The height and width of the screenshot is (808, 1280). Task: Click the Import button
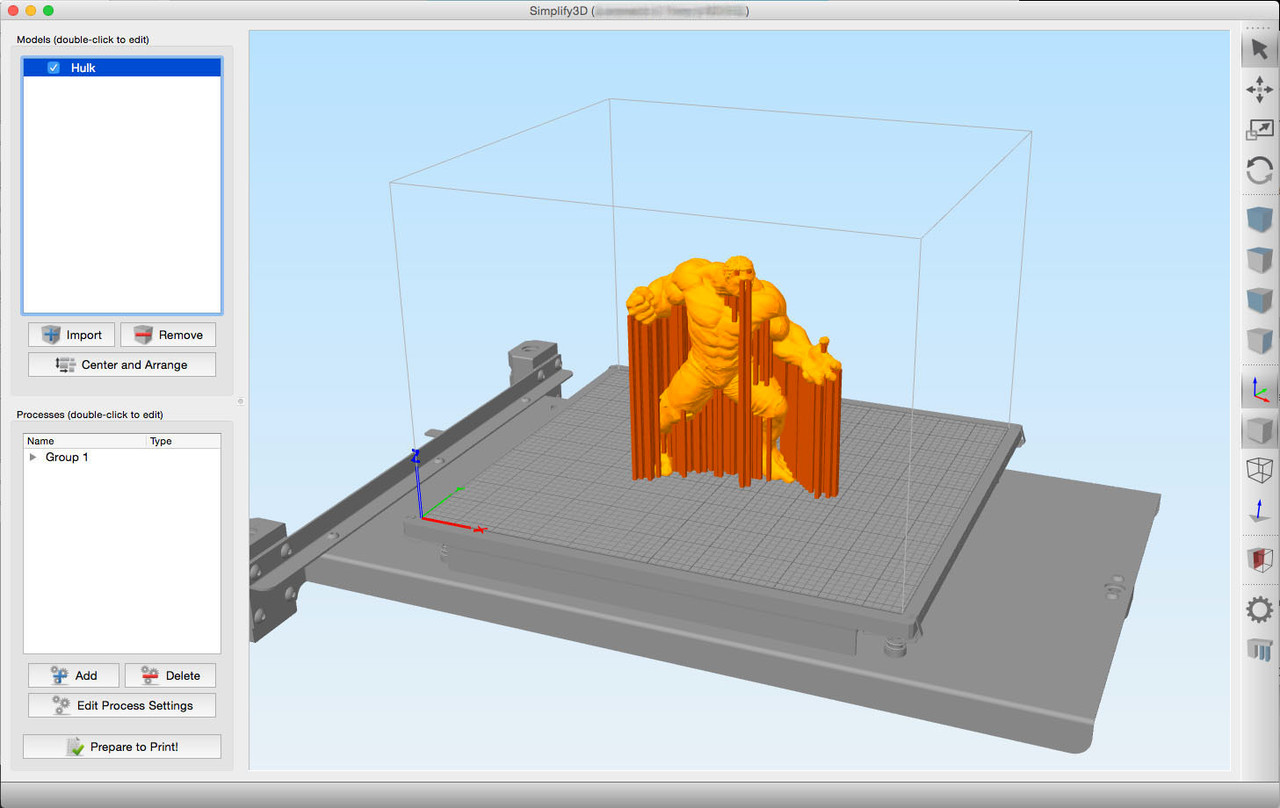71,335
